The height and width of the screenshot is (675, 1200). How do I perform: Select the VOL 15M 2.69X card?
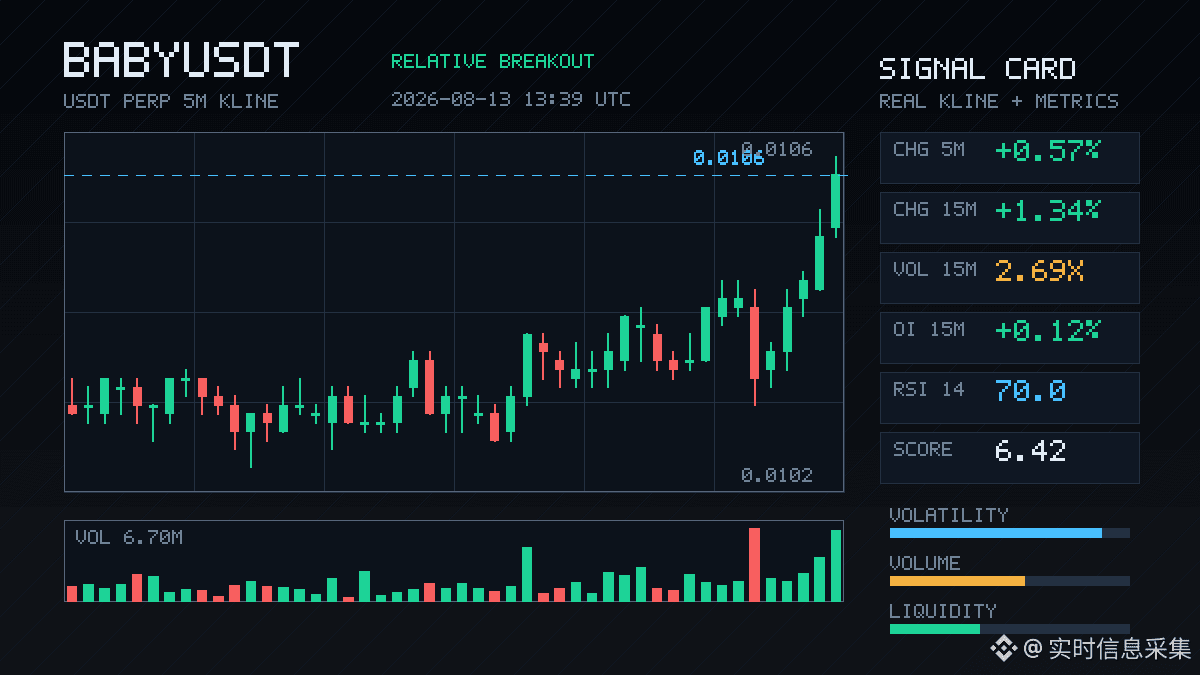pyautogui.click(x=1009, y=277)
